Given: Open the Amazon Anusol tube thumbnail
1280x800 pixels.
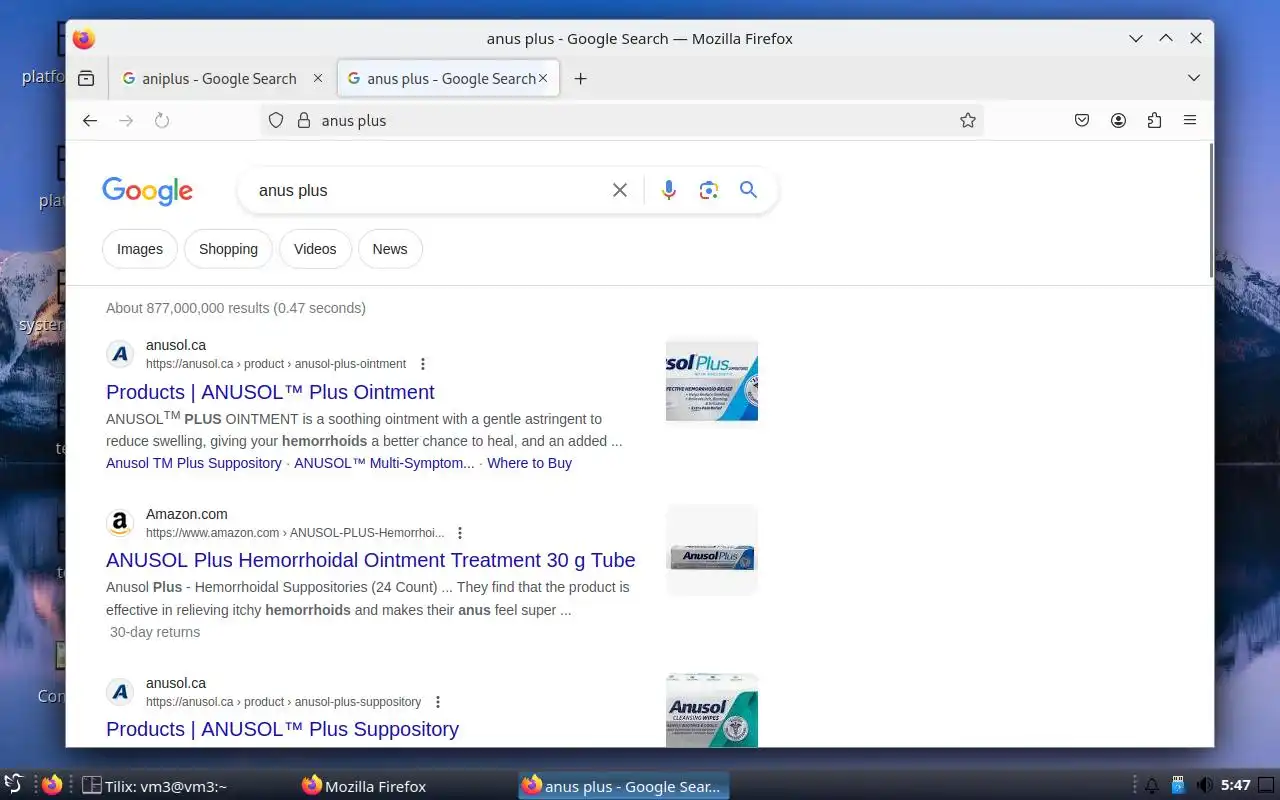Looking at the screenshot, I should [712, 550].
